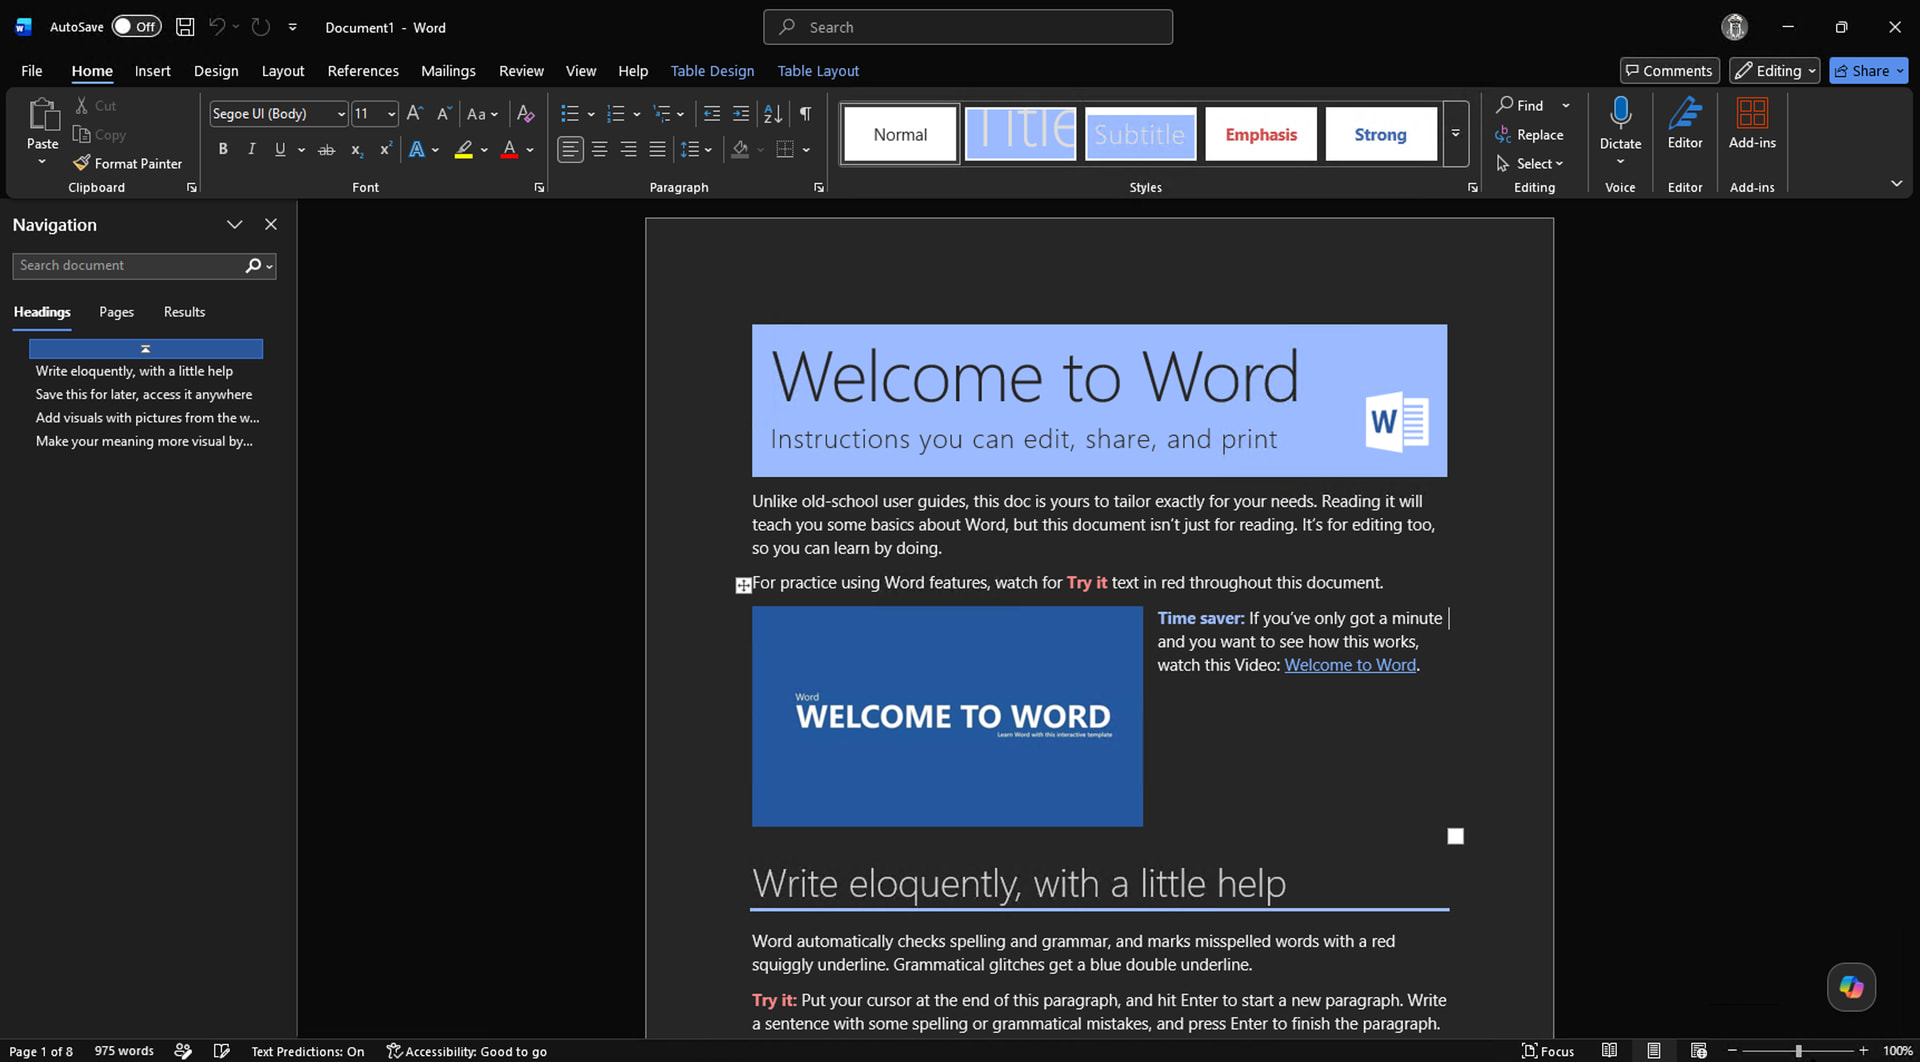This screenshot has height=1062, width=1920.
Task: Click the Replace button
Action: (1530, 134)
